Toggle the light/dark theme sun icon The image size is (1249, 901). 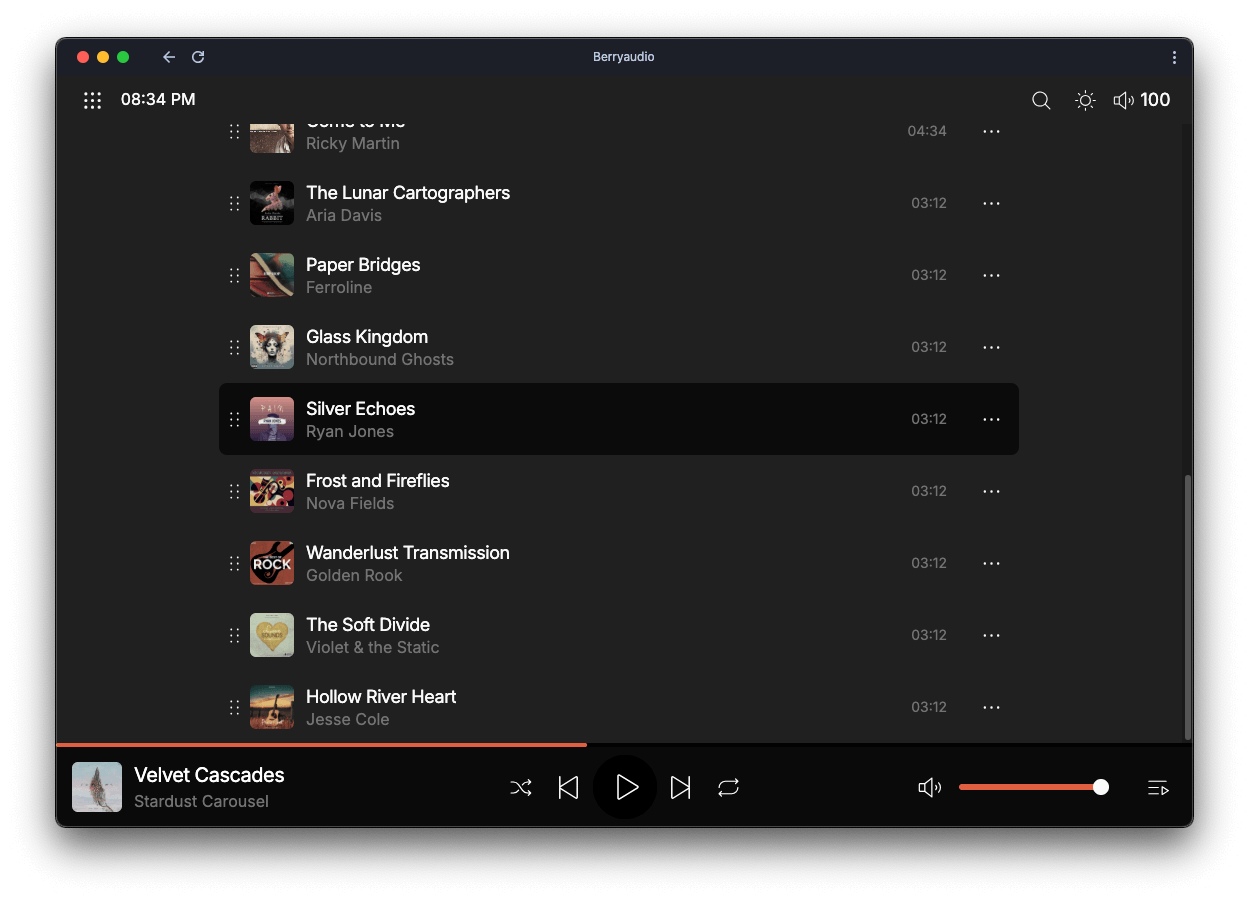[1085, 100]
